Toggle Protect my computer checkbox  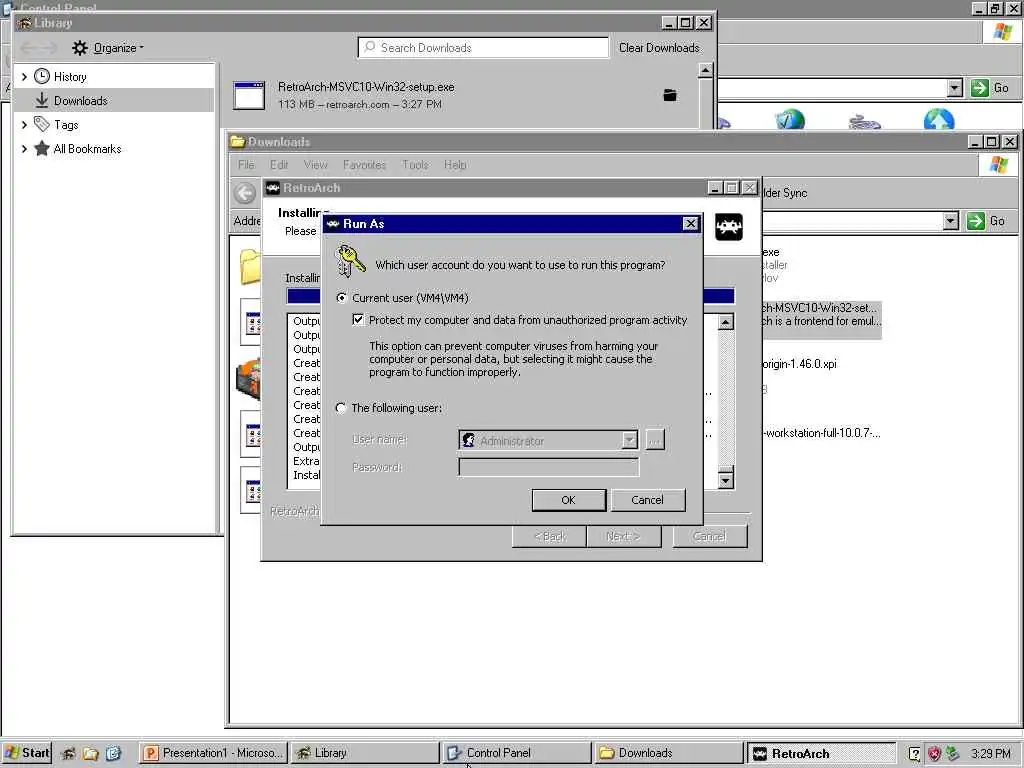point(358,319)
